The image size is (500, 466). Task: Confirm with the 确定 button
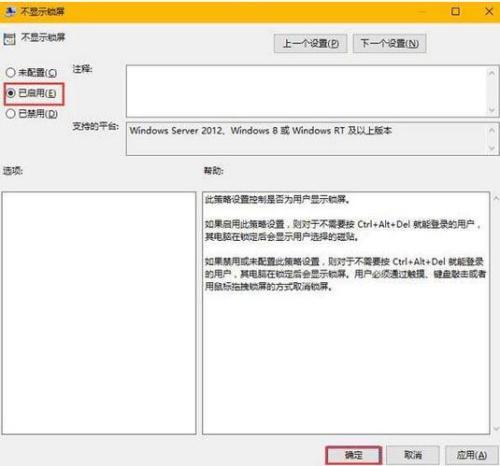coord(353,455)
